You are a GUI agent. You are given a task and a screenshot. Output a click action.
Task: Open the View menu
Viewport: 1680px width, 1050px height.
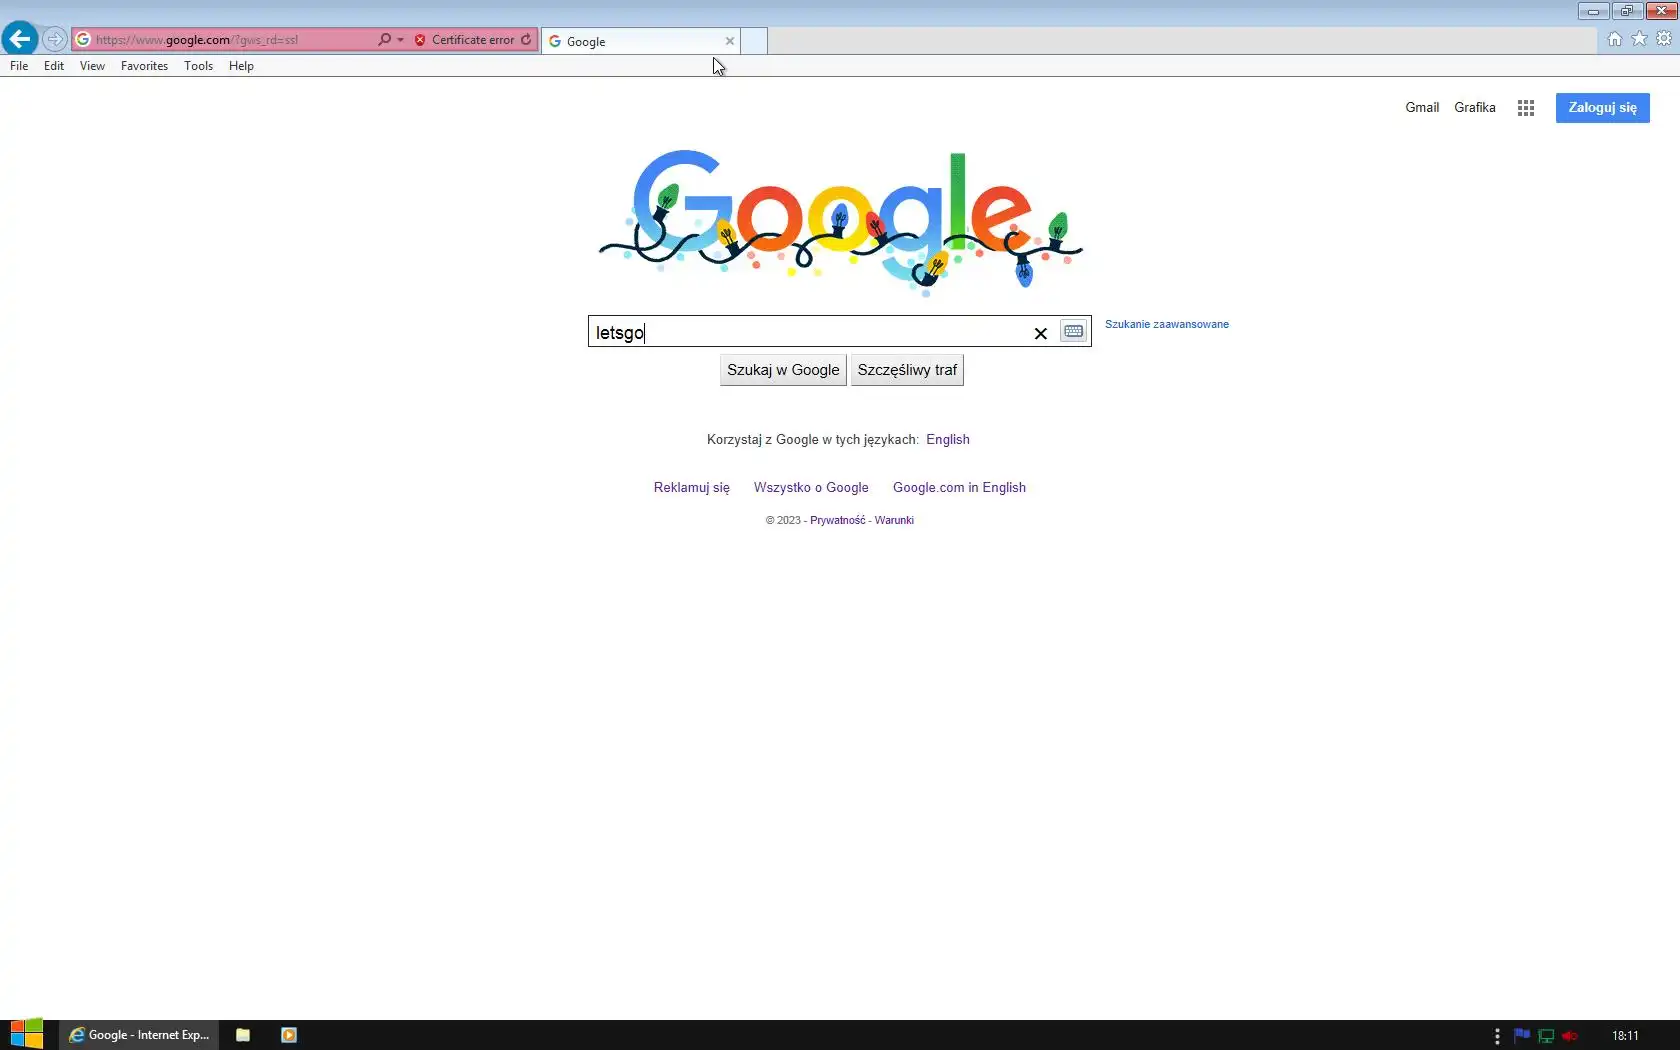tap(92, 66)
